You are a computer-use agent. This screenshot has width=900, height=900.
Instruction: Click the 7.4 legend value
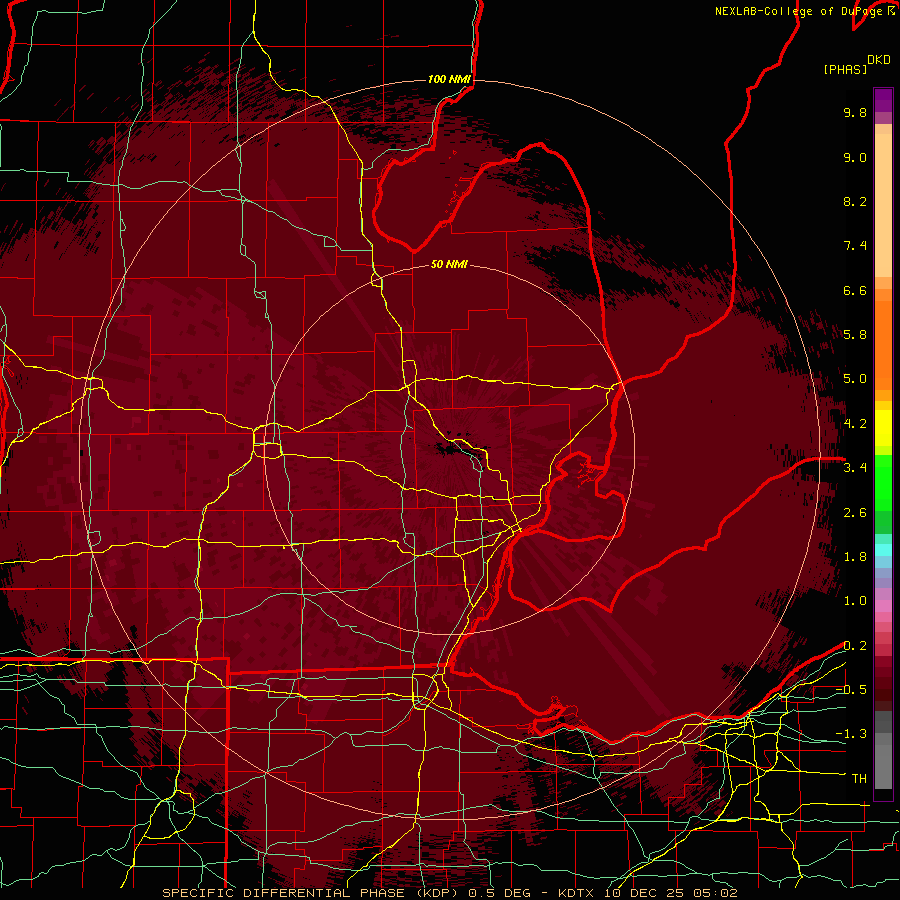855,246
